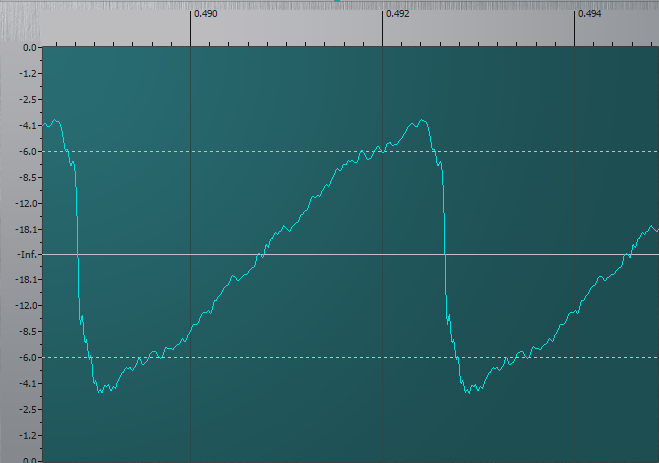This screenshot has height=463, width=659.
Task: Click the -4.1 label below the -Inf. line
Action: tap(28, 384)
